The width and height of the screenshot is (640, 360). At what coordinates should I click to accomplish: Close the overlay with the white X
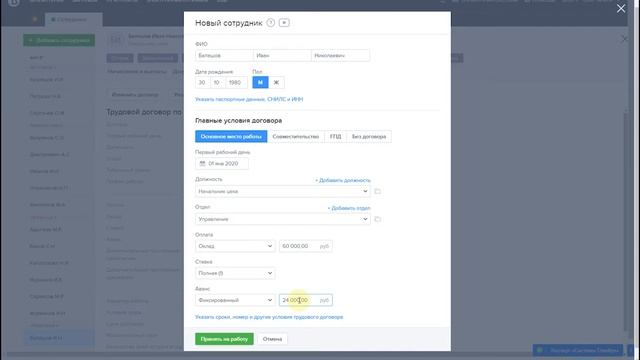(x=621, y=9)
